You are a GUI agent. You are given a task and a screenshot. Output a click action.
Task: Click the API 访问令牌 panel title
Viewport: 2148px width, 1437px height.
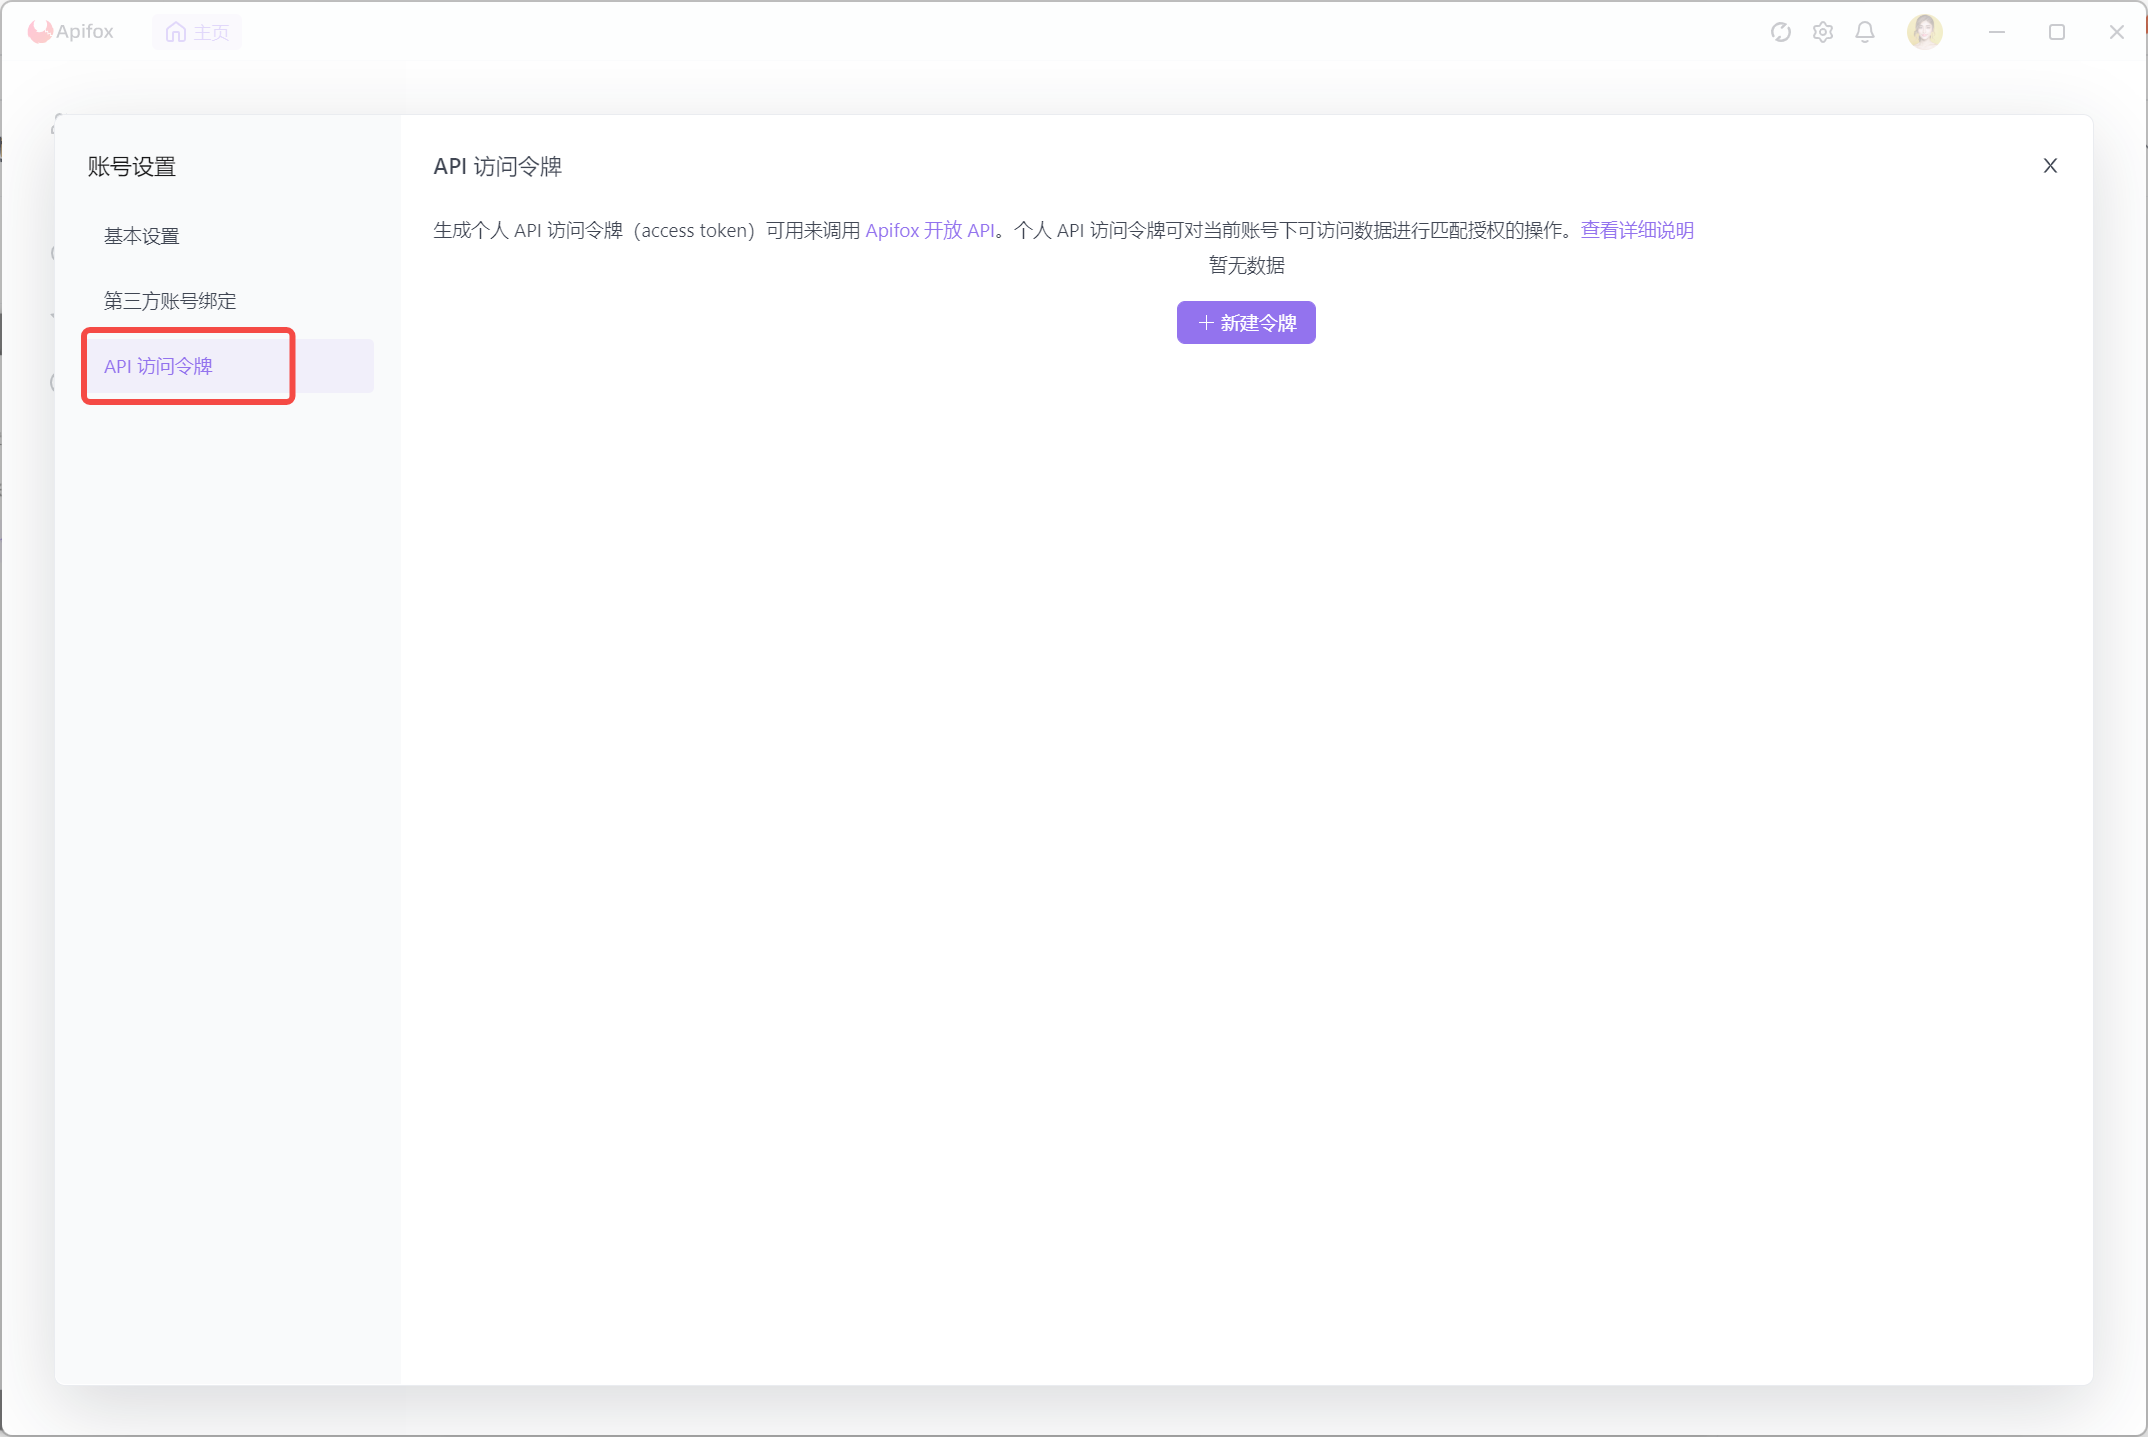(x=497, y=167)
